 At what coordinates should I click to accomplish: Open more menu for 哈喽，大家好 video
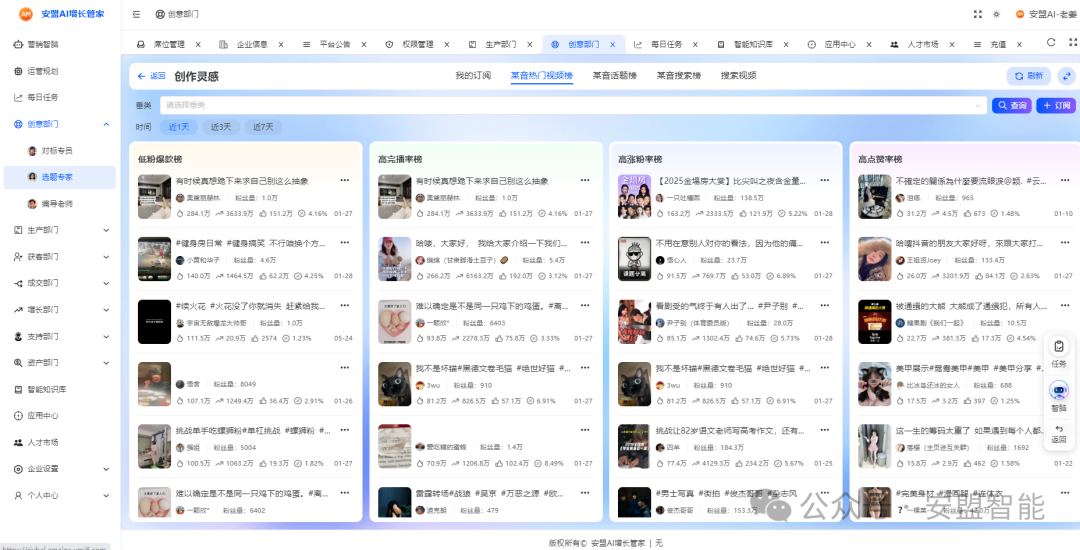click(585, 242)
